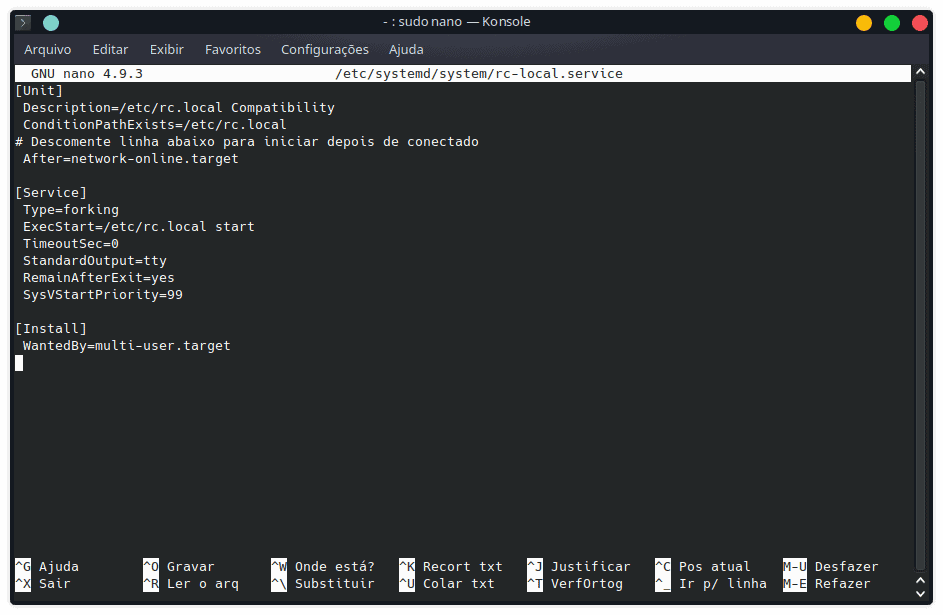Image resolution: width=943 pixels, height=615 pixels.
Task: Click the ^X Sair shortcut
Action: [43, 583]
